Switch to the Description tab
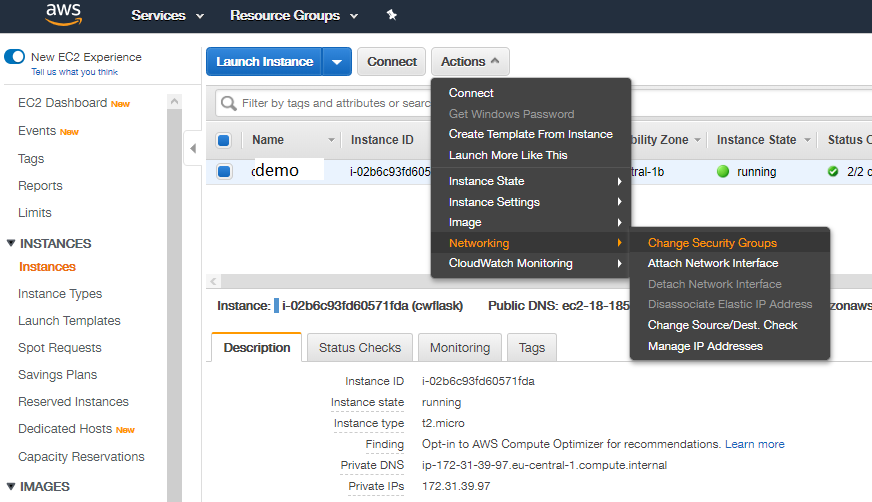The image size is (872, 502). [x=257, y=347]
